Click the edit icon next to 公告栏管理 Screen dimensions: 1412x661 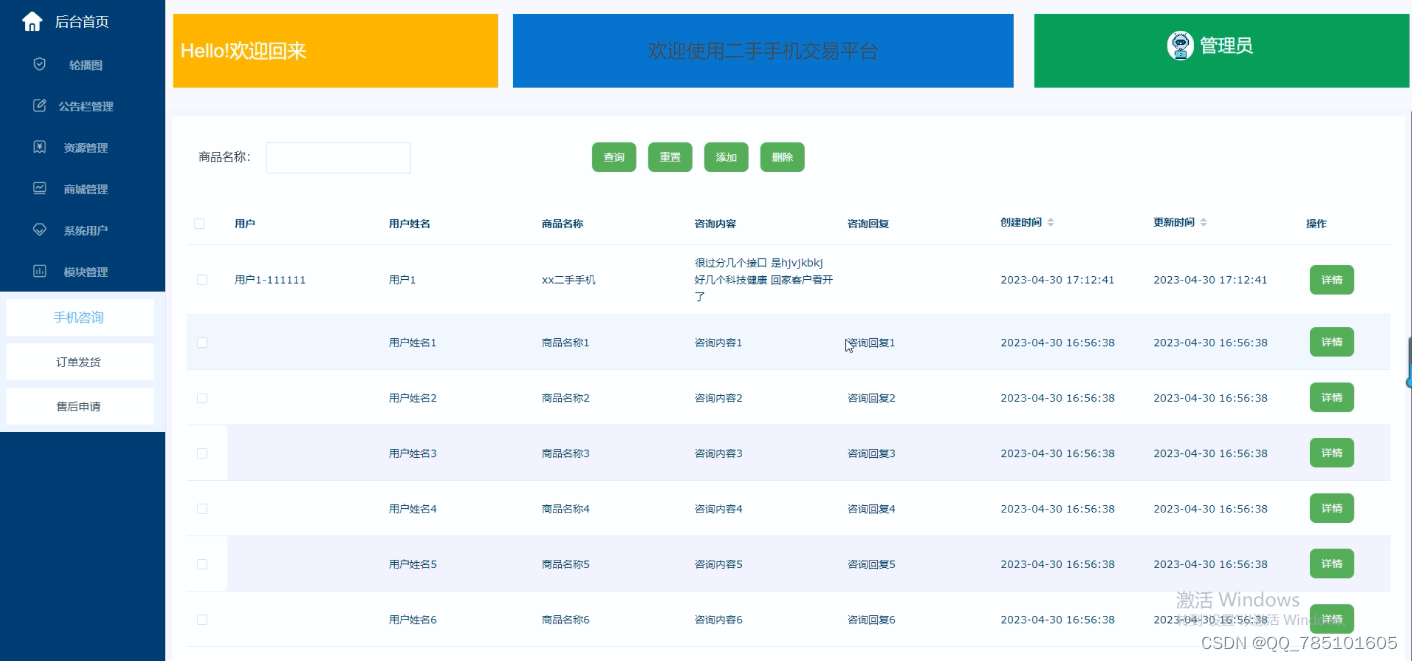tap(40, 105)
